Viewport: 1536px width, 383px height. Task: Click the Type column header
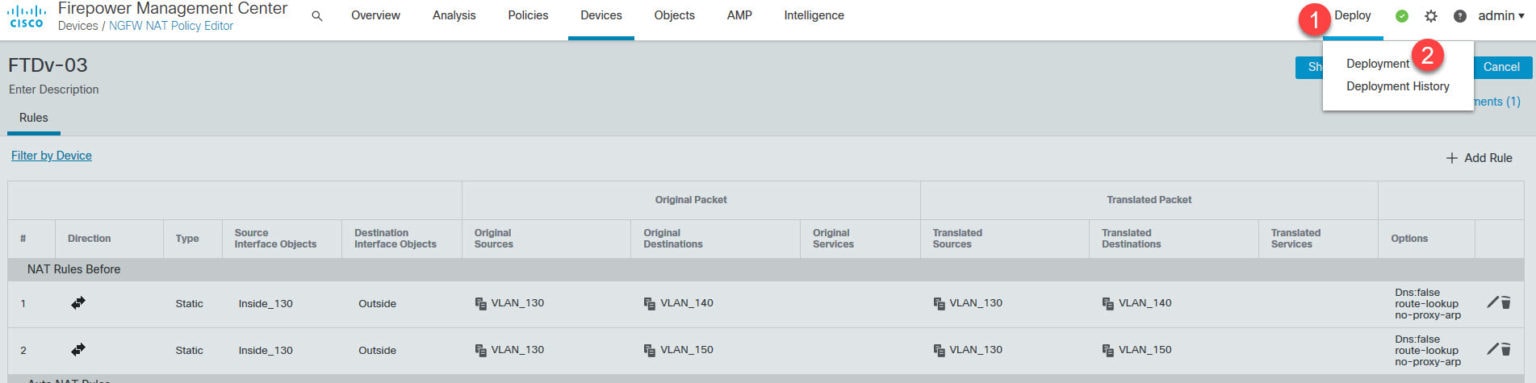pos(187,239)
